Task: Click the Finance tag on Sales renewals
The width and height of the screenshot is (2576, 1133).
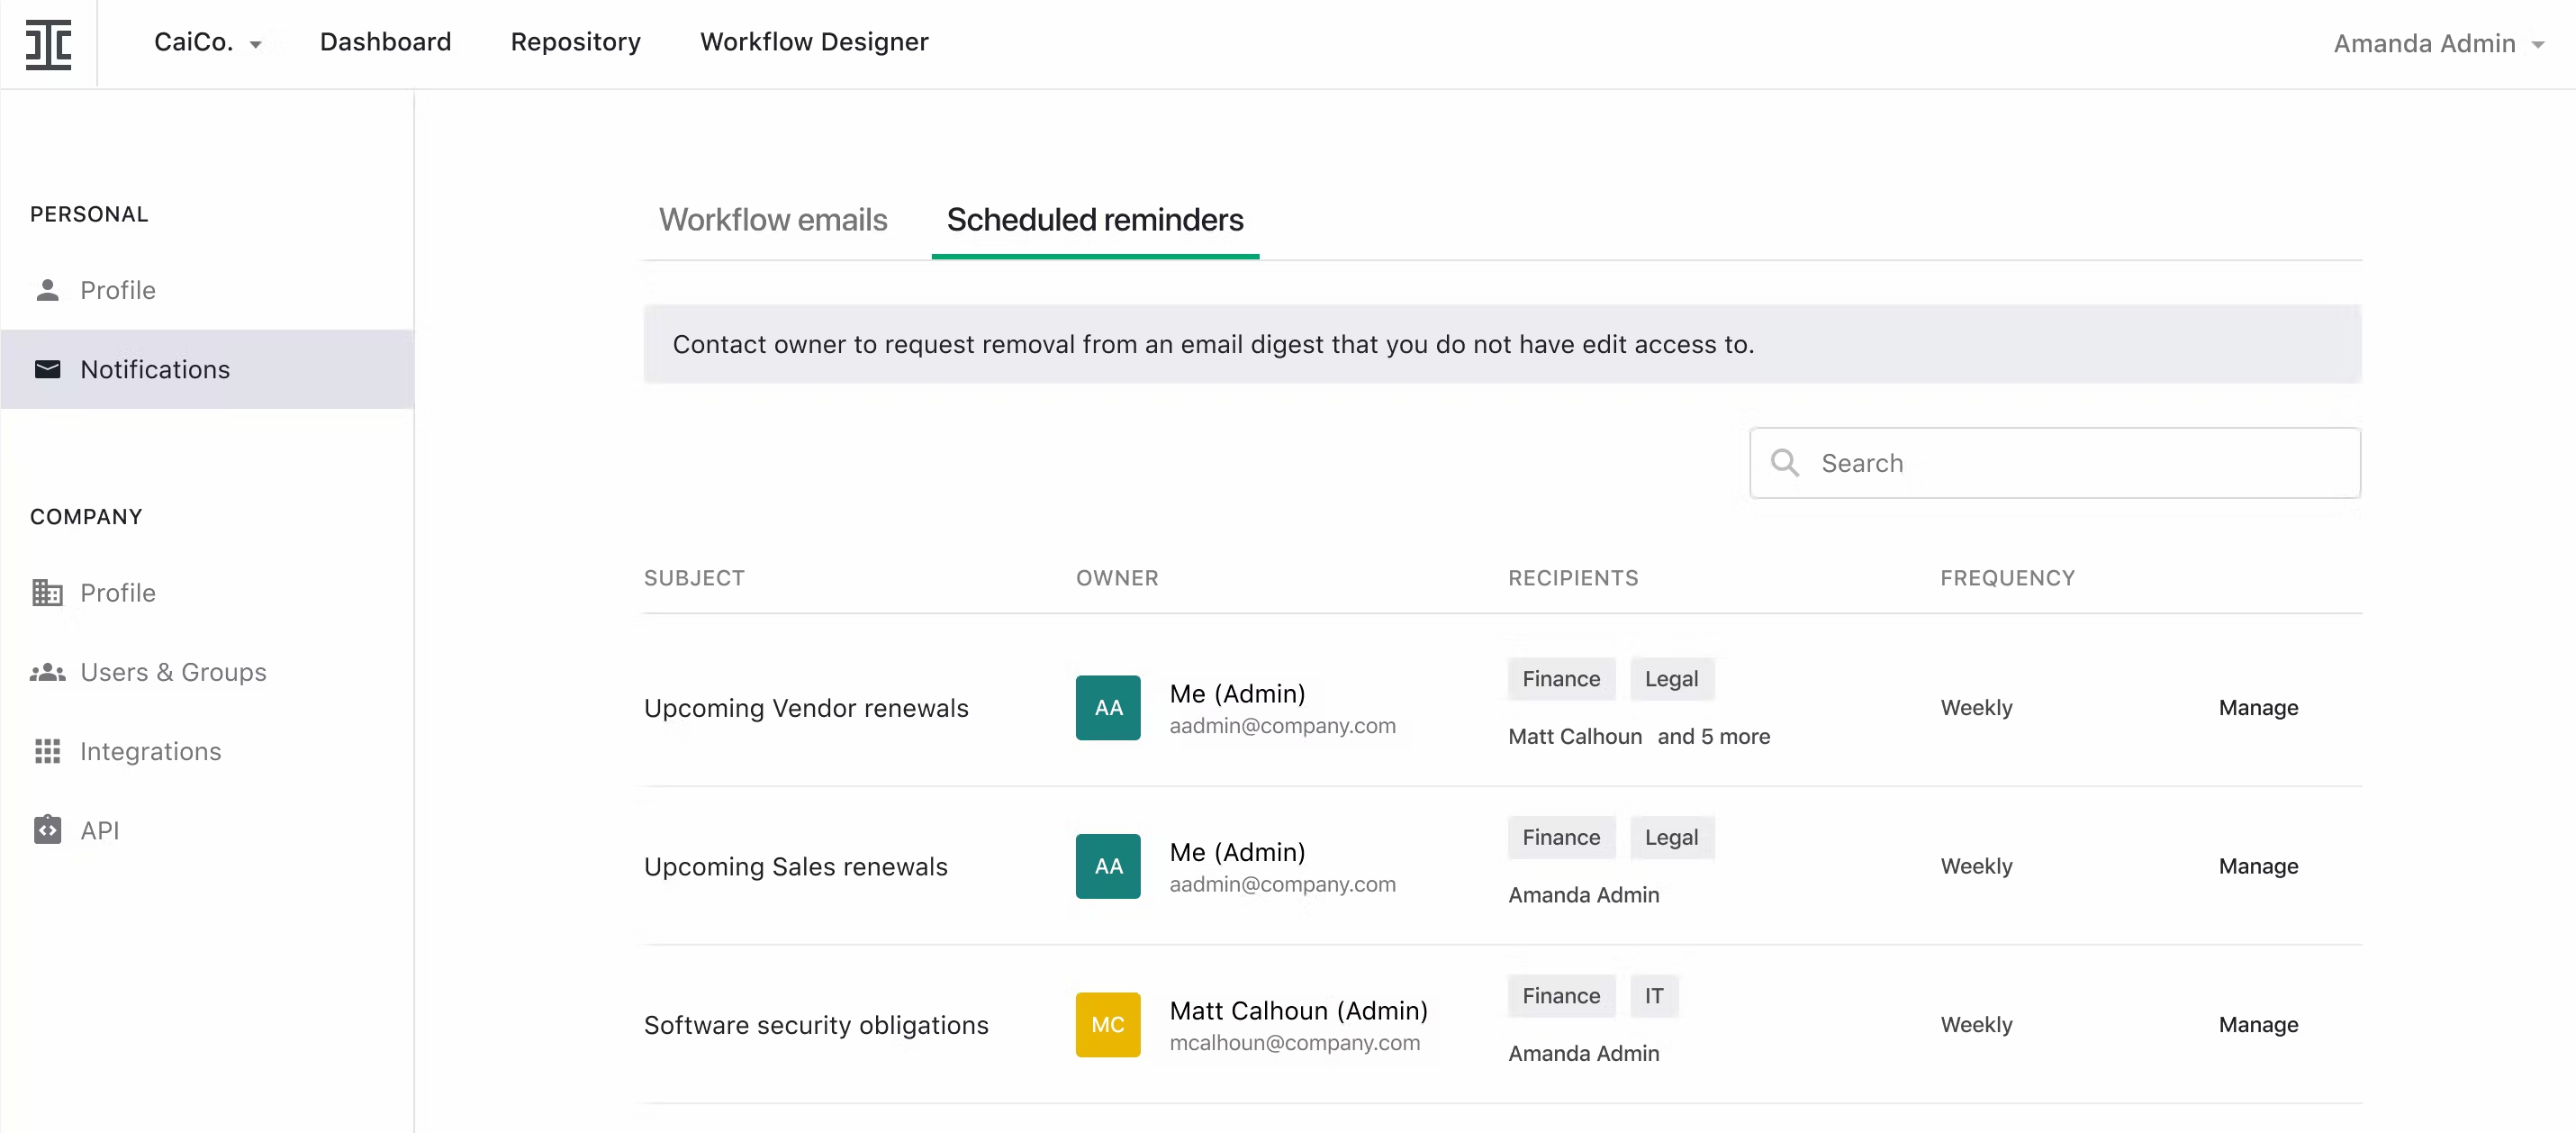Action: point(1561,838)
